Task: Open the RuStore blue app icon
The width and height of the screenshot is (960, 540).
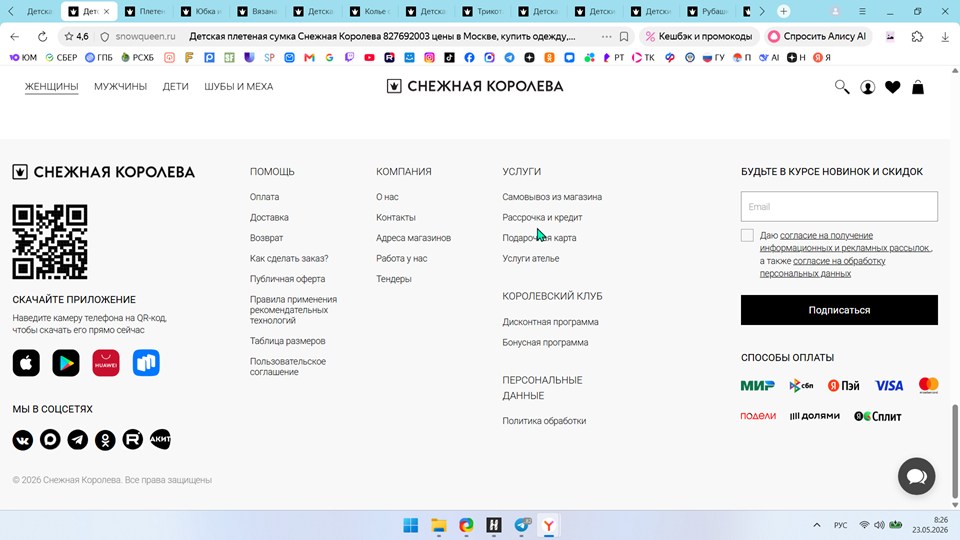Action: point(146,362)
